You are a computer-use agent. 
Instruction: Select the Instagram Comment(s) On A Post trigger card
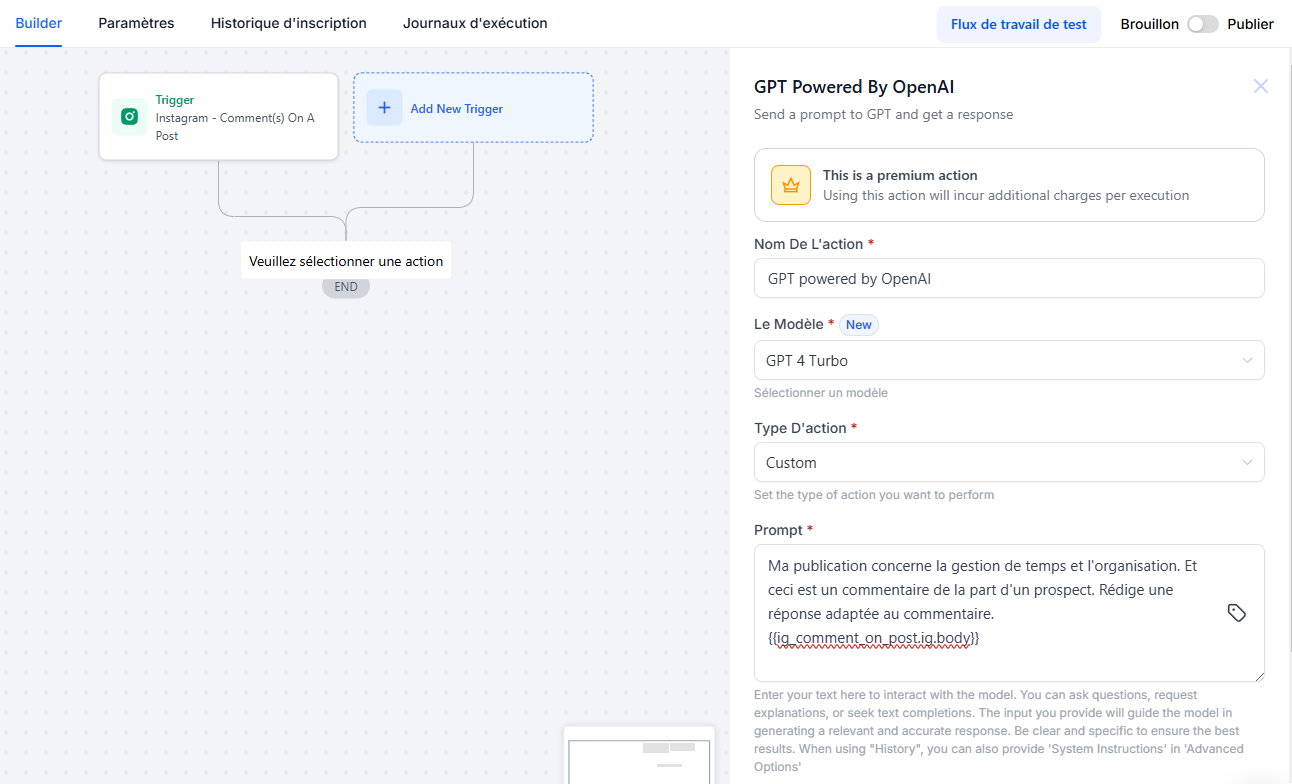coord(218,116)
